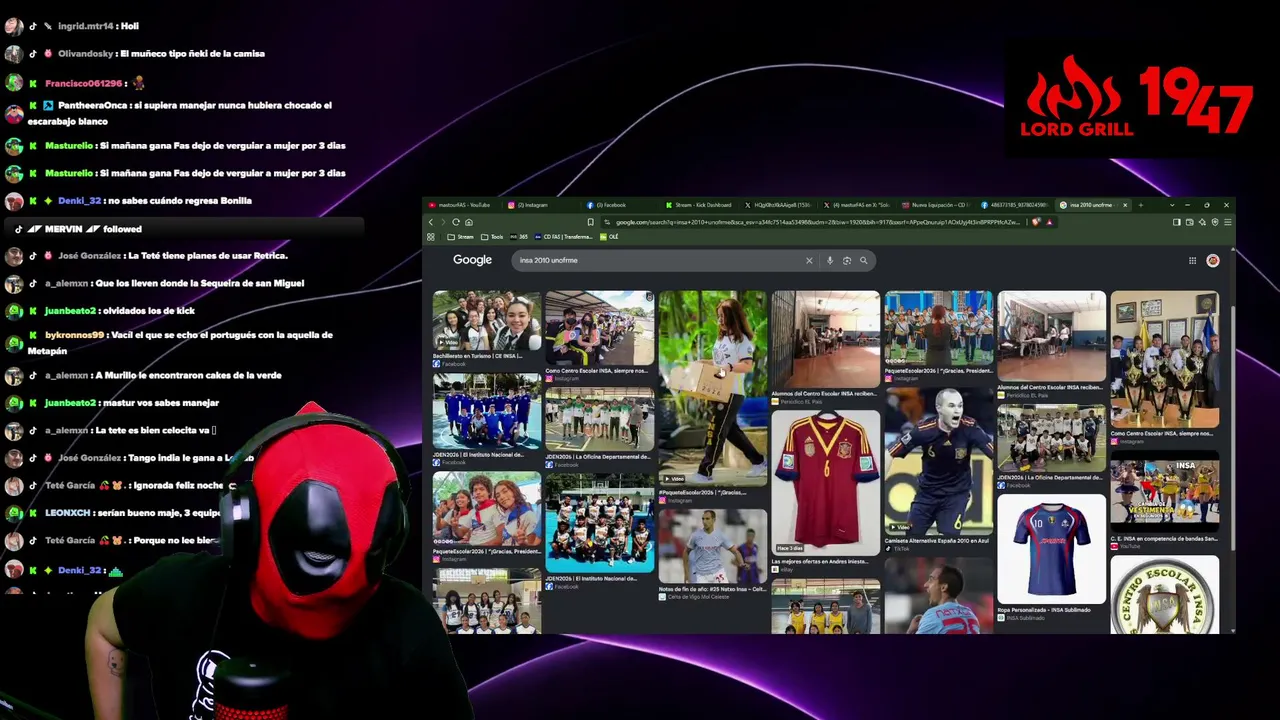Open the JDEN2026 blue team court photo
Image resolution: width=1280 pixels, height=720 pixels.
487,412
